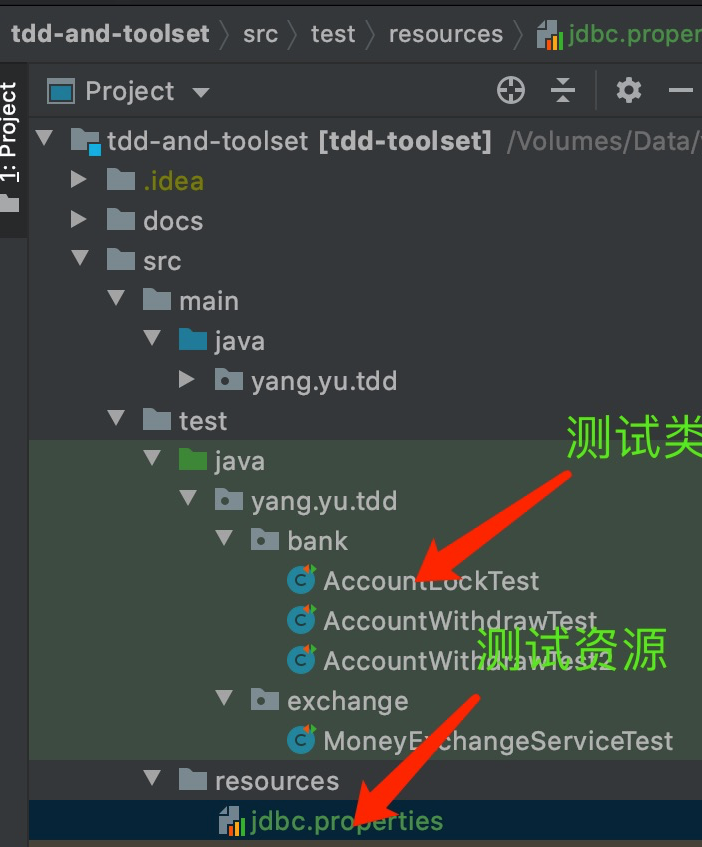702x847 pixels.
Task: Click the jdbc.properties file icon in tree
Action: [228, 820]
